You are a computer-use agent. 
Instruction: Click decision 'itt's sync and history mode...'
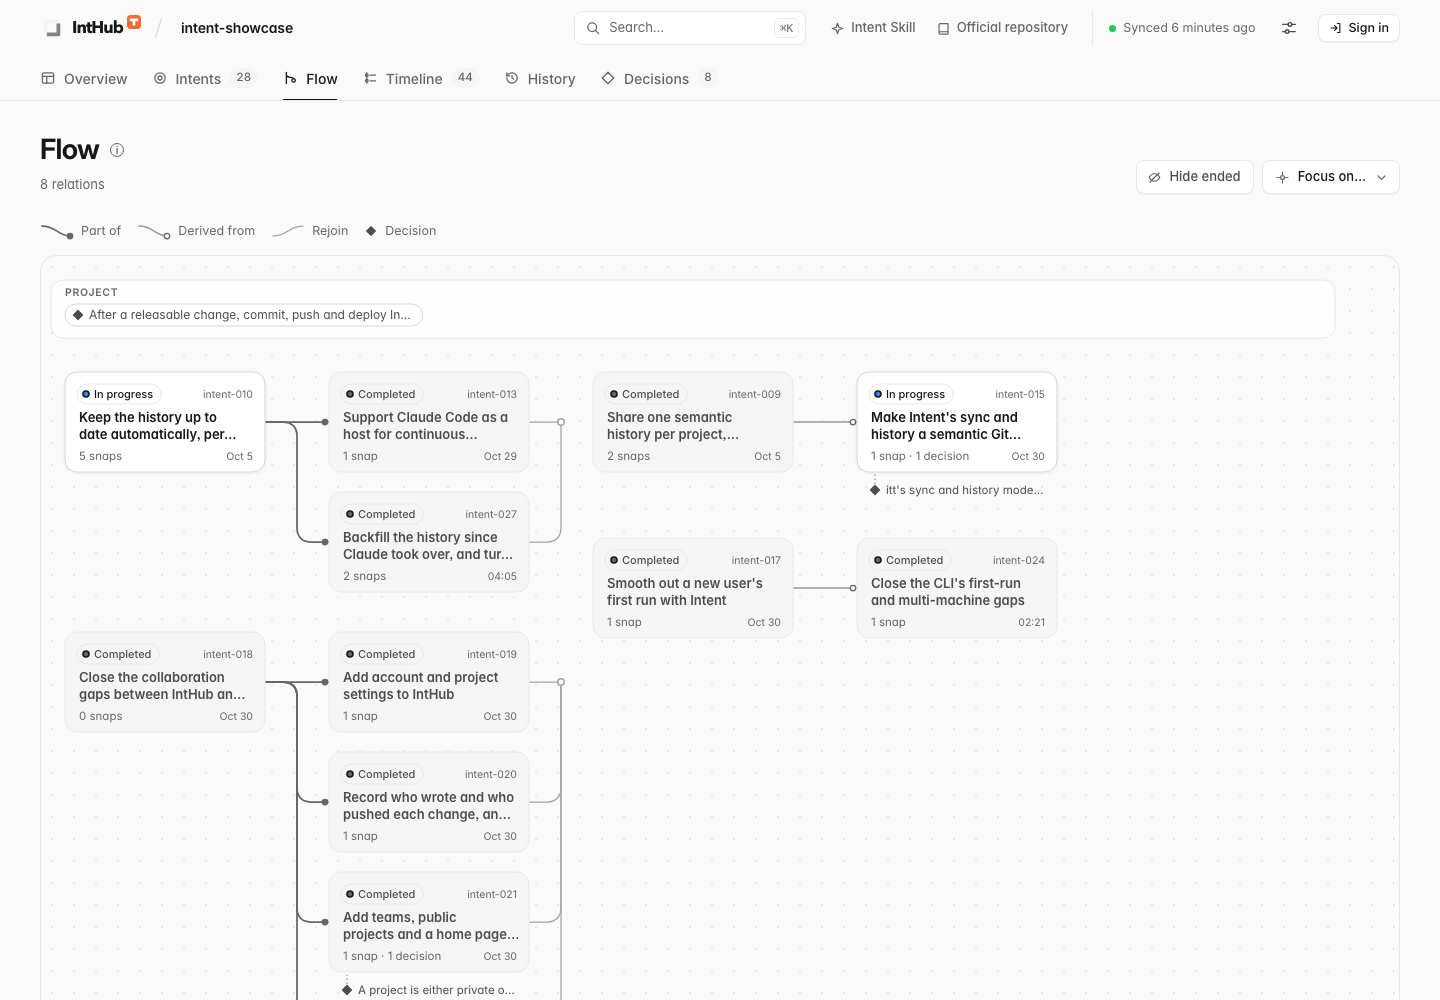[x=957, y=490]
